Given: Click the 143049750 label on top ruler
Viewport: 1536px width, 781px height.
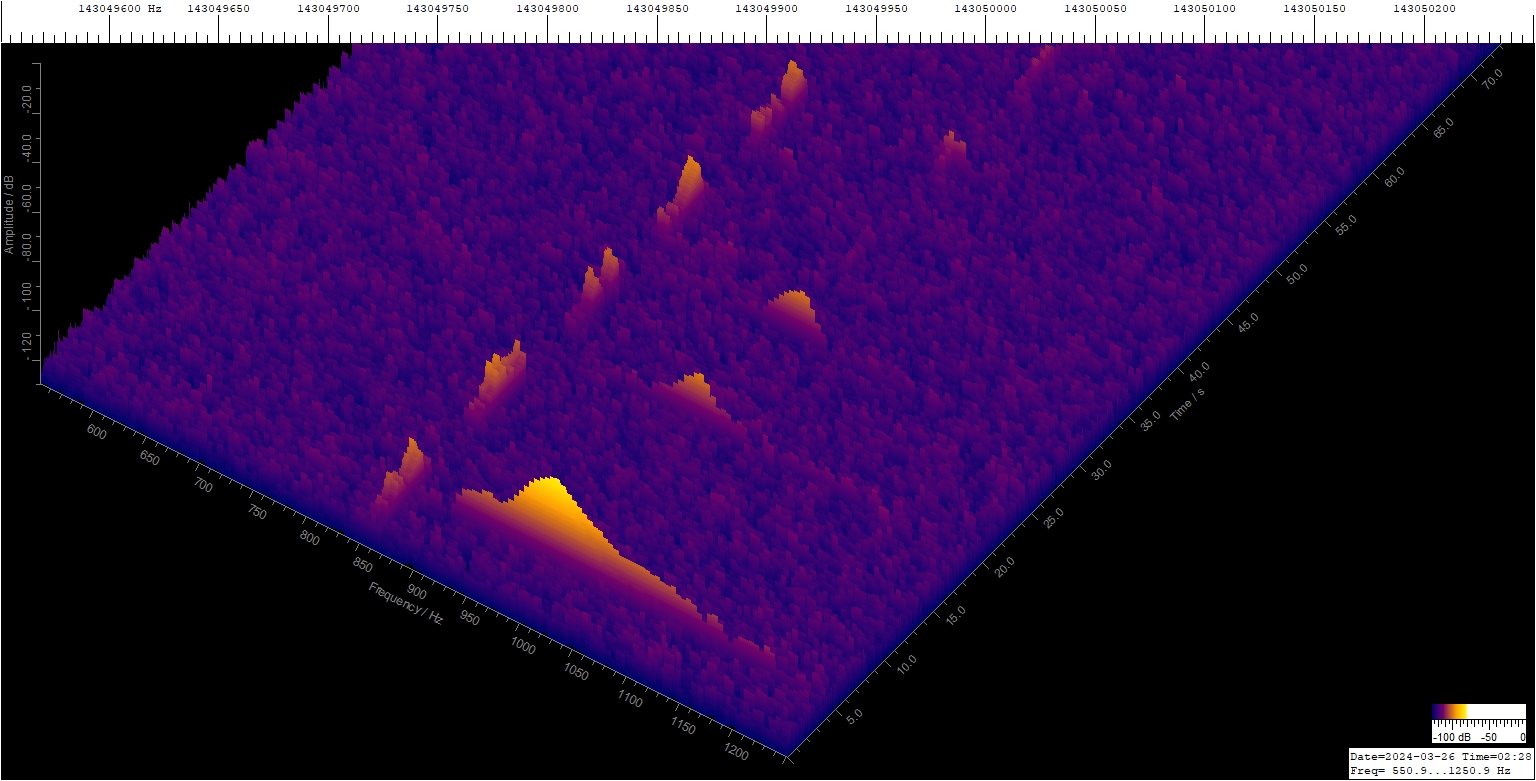Looking at the screenshot, I should tap(438, 8).
